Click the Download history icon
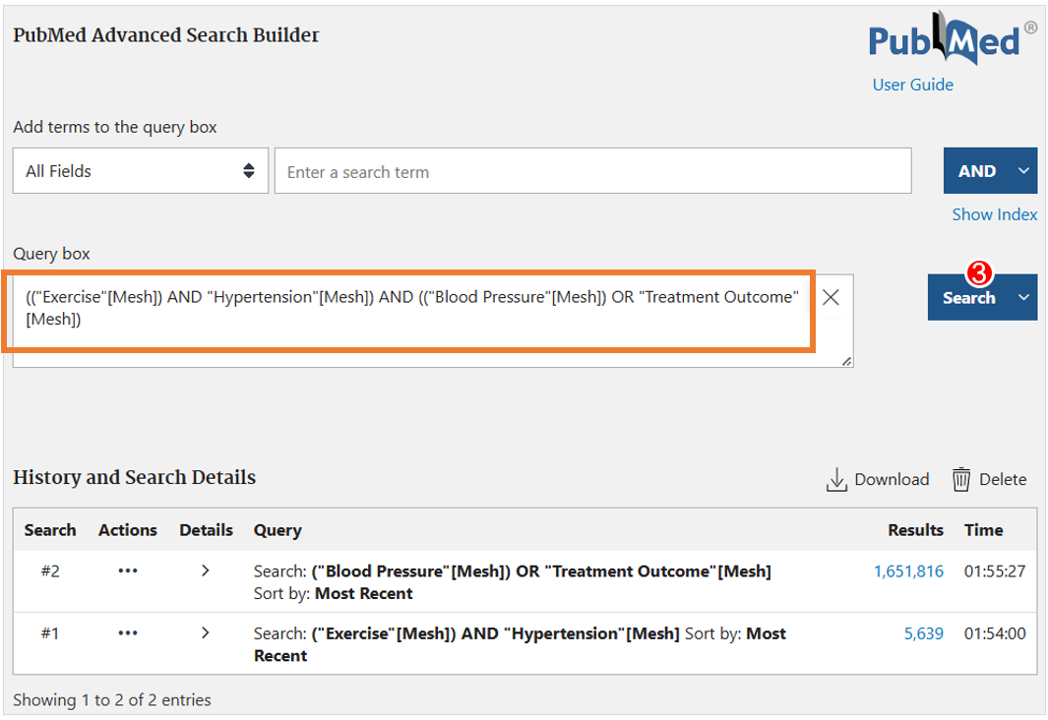 (837, 479)
